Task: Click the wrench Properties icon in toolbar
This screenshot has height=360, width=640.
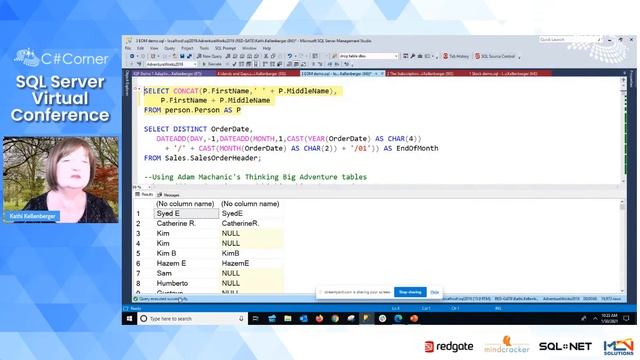Action: (x=413, y=56)
